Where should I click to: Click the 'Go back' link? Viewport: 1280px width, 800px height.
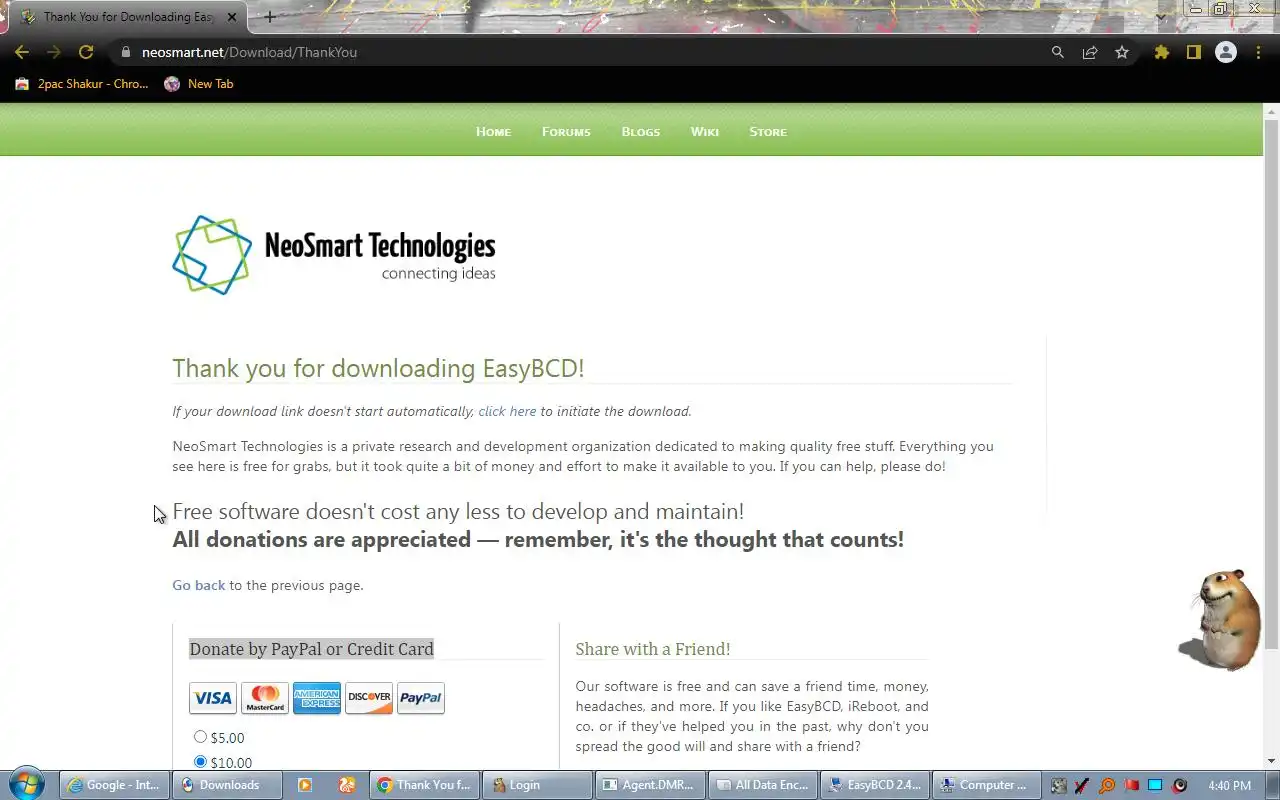coord(199,585)
